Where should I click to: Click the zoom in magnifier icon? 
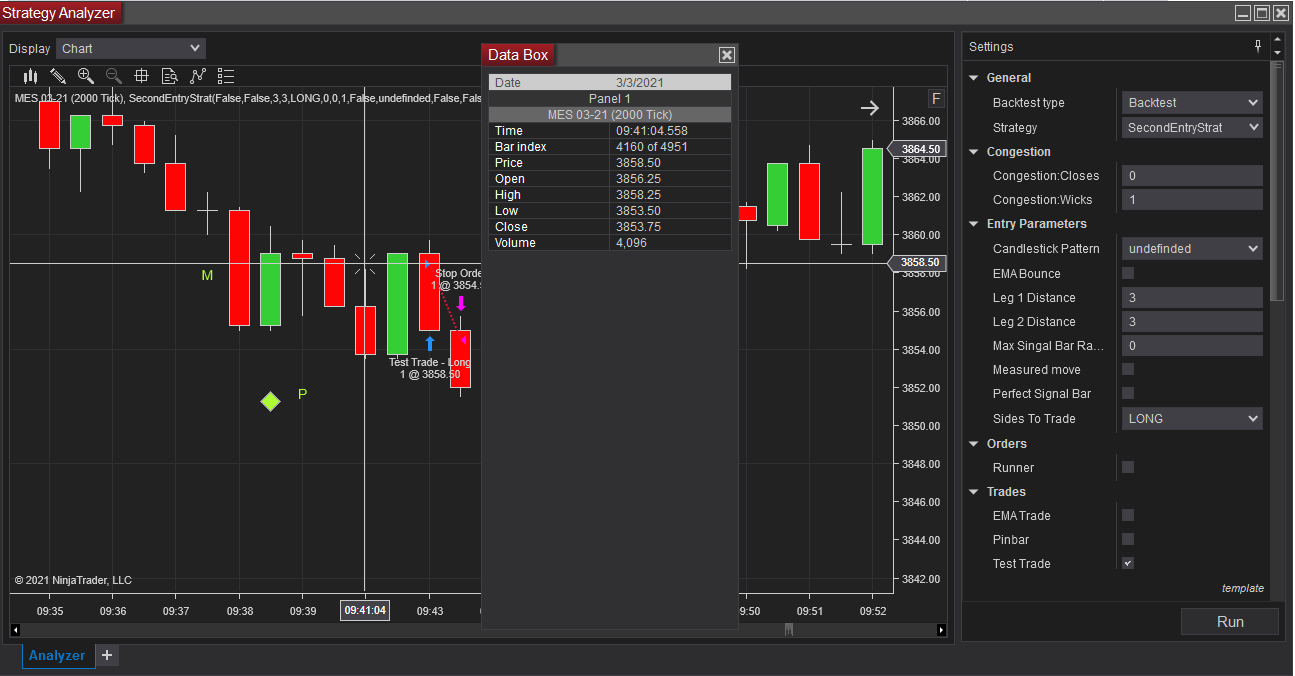[86, 76]
